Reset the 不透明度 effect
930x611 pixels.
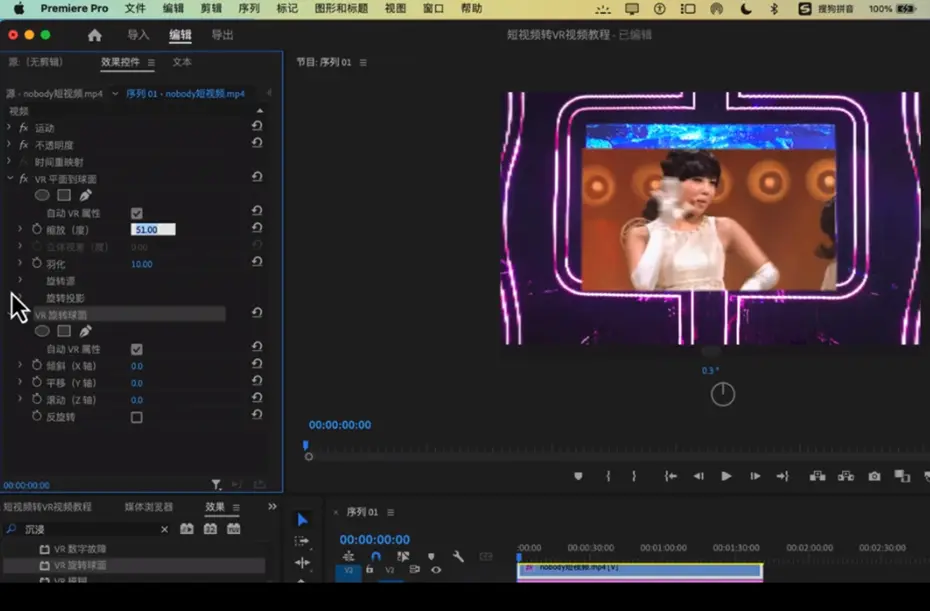pyautogui.click(x=257, y=143)
